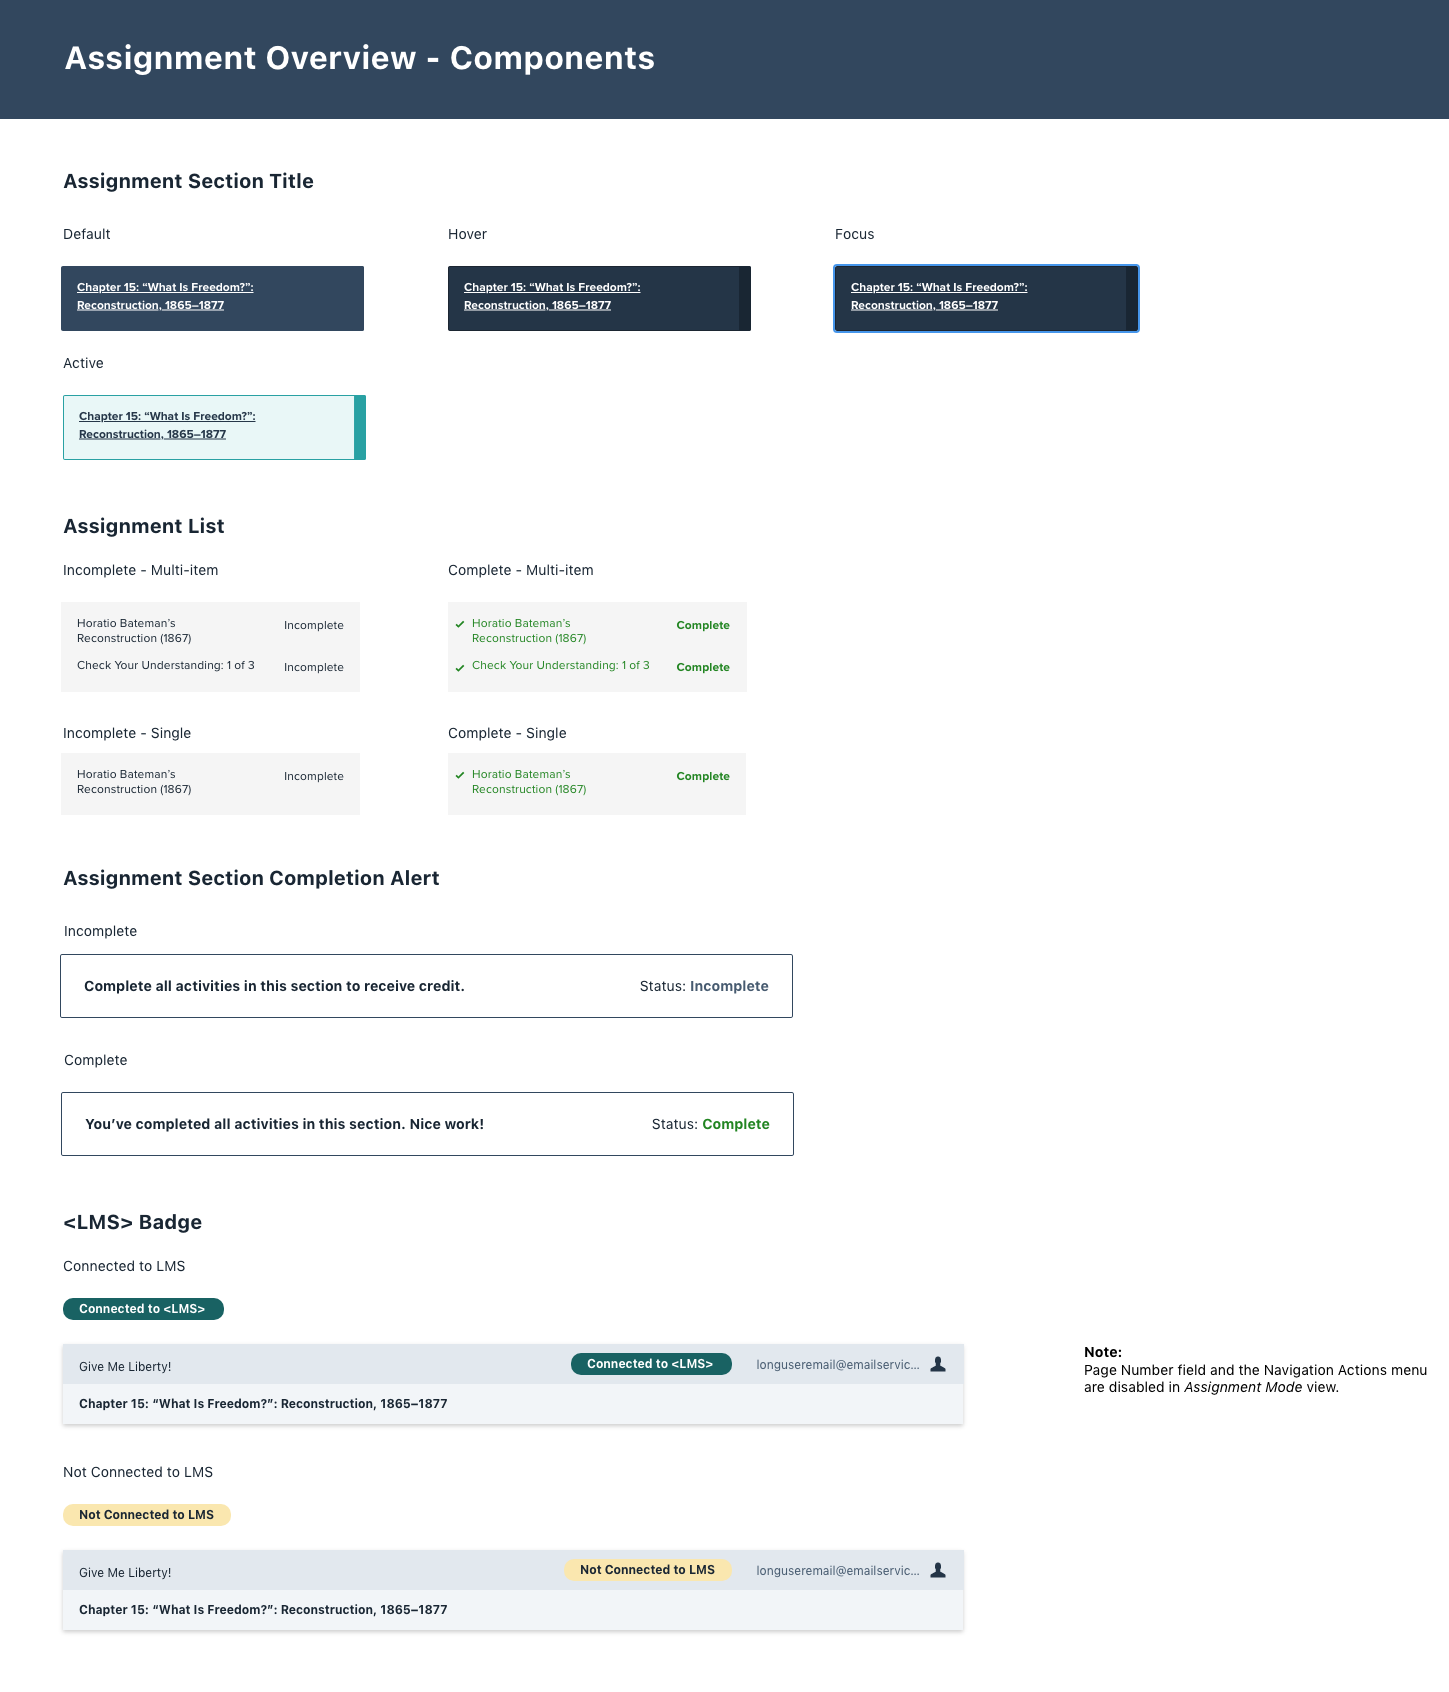Screen dimensions: 1449x1692
Task: Select Complete - Single Horatio Bateman's Reconstruction item
Action: tap(529, 782)
